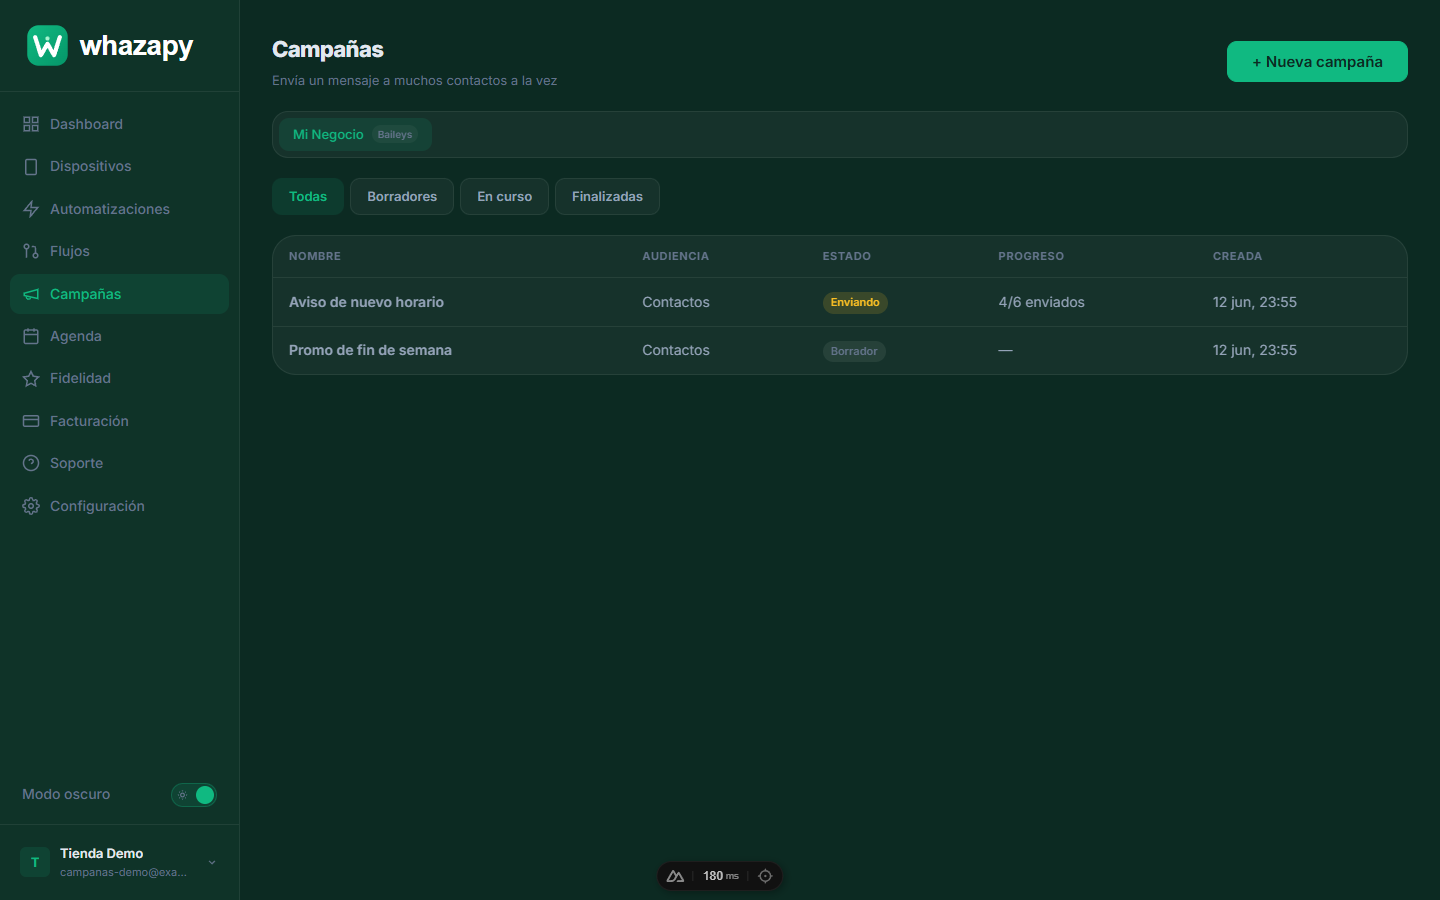Click the Campañas page heading
The width and height of the screenshot is (1440, 900).
[328, 49]
